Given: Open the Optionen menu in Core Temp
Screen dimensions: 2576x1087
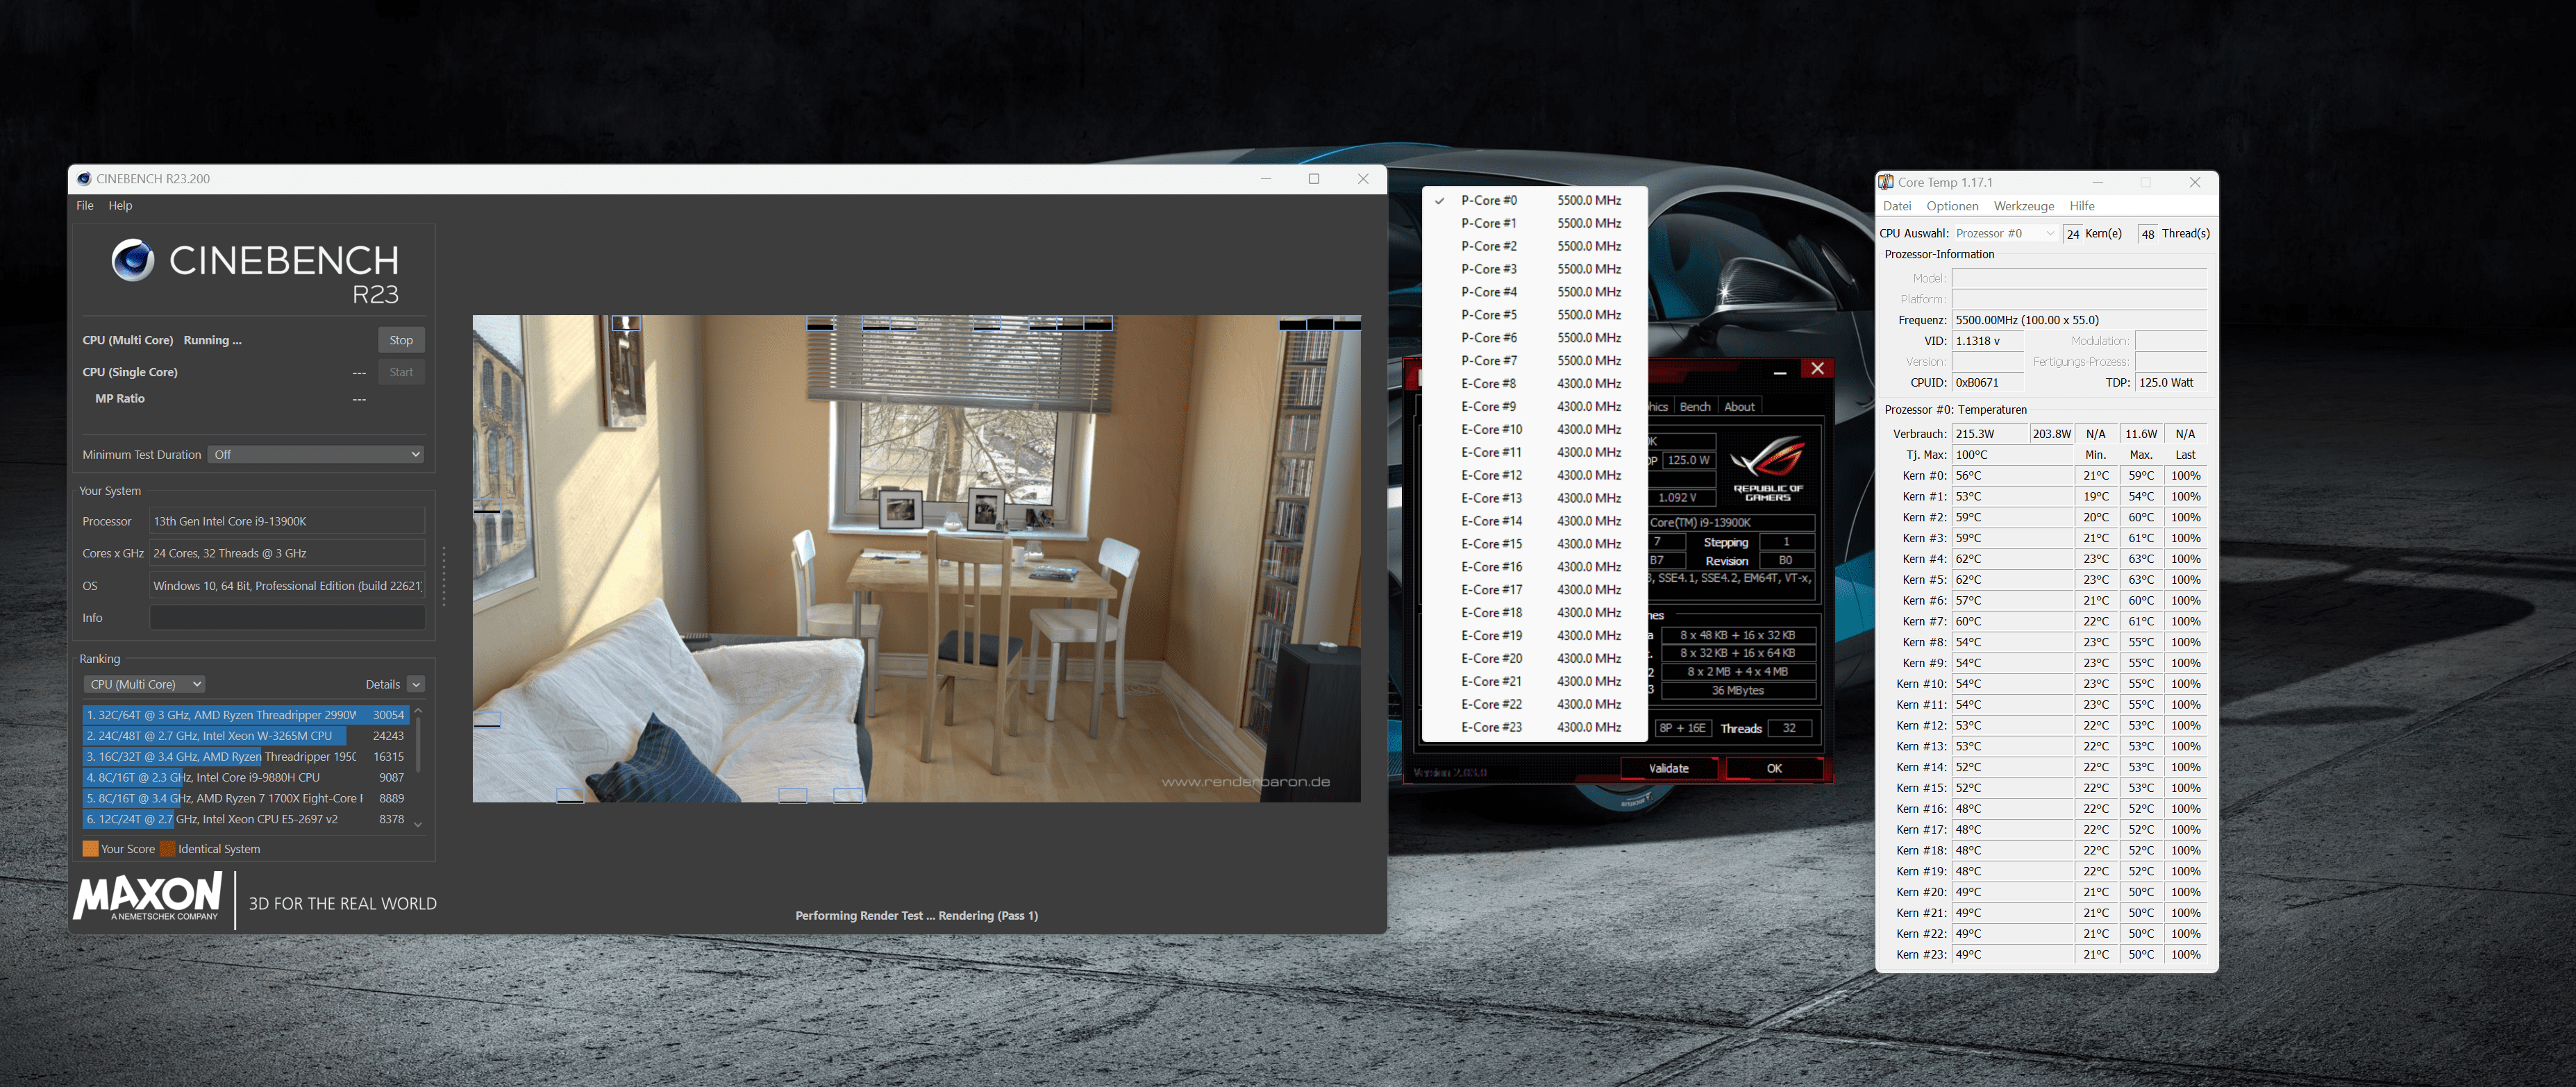Looking at the screenshot, I should click(x=1952, y=206).
